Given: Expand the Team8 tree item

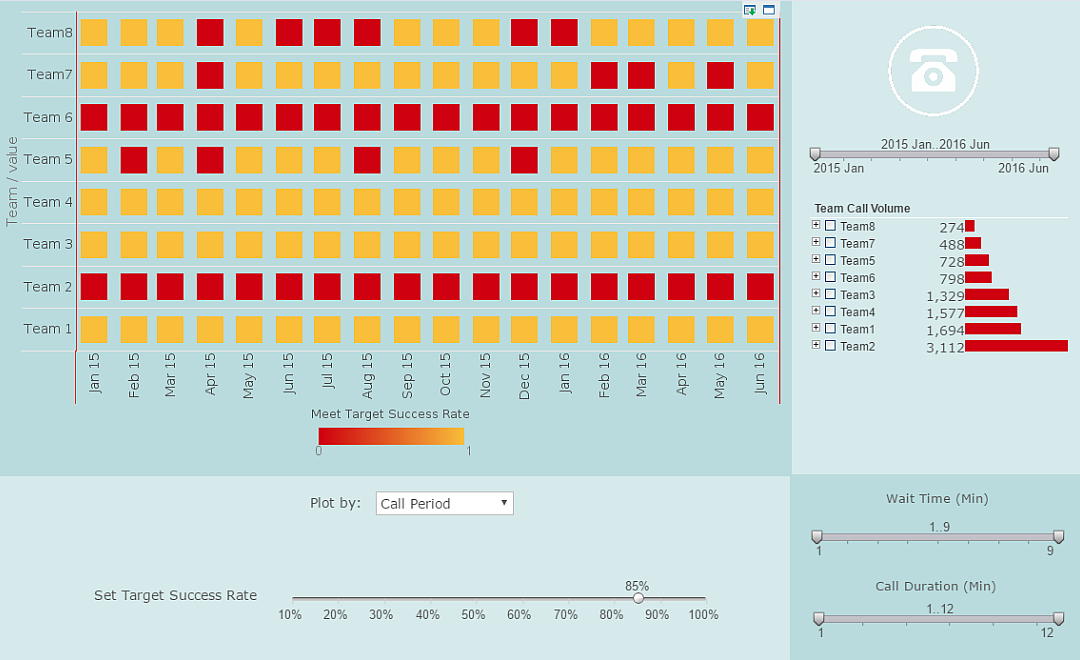Looking at the screenshot, I should (816, 226).
